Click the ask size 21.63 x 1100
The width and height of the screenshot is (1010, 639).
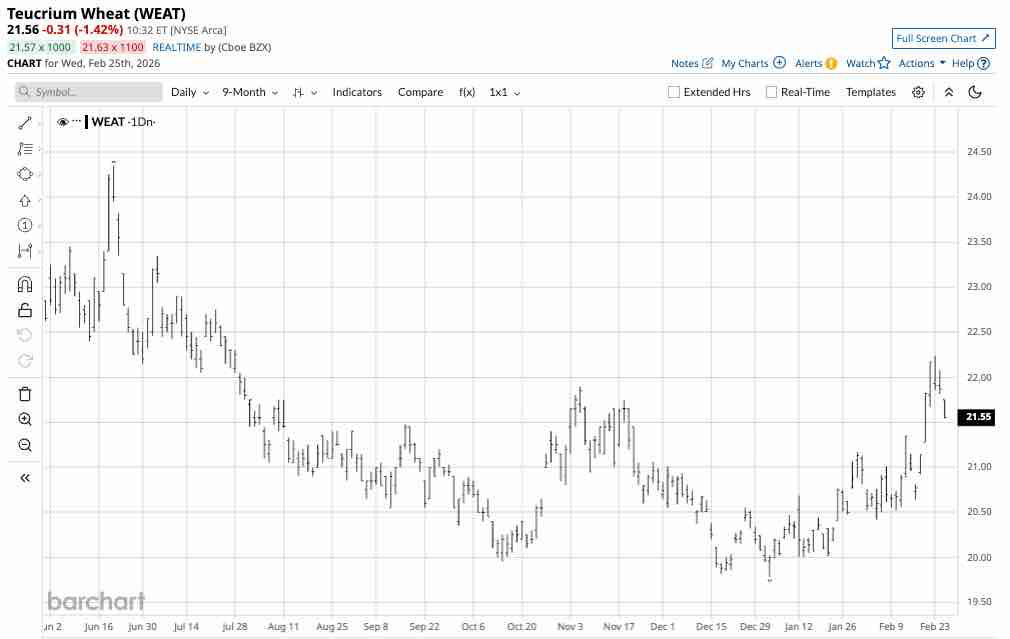coord(113,47)
